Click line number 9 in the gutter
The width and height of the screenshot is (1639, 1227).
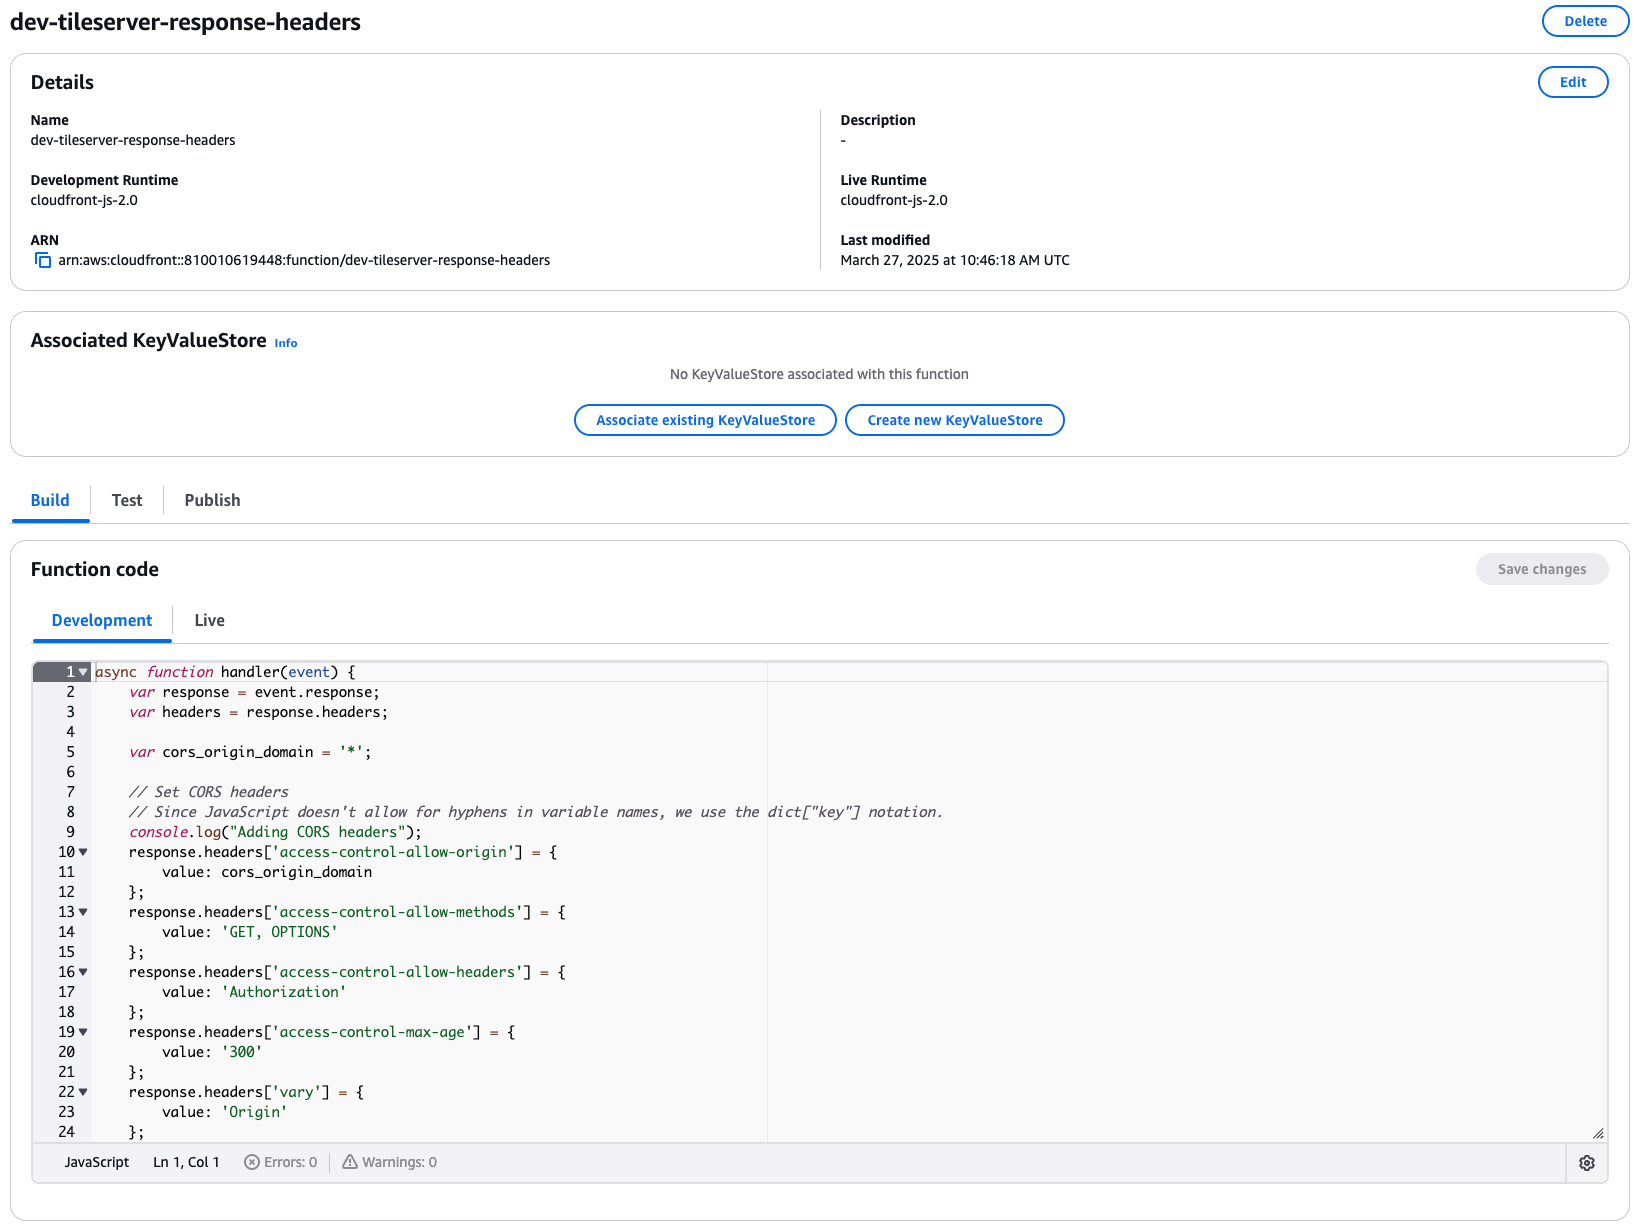[x=70, y=832]
